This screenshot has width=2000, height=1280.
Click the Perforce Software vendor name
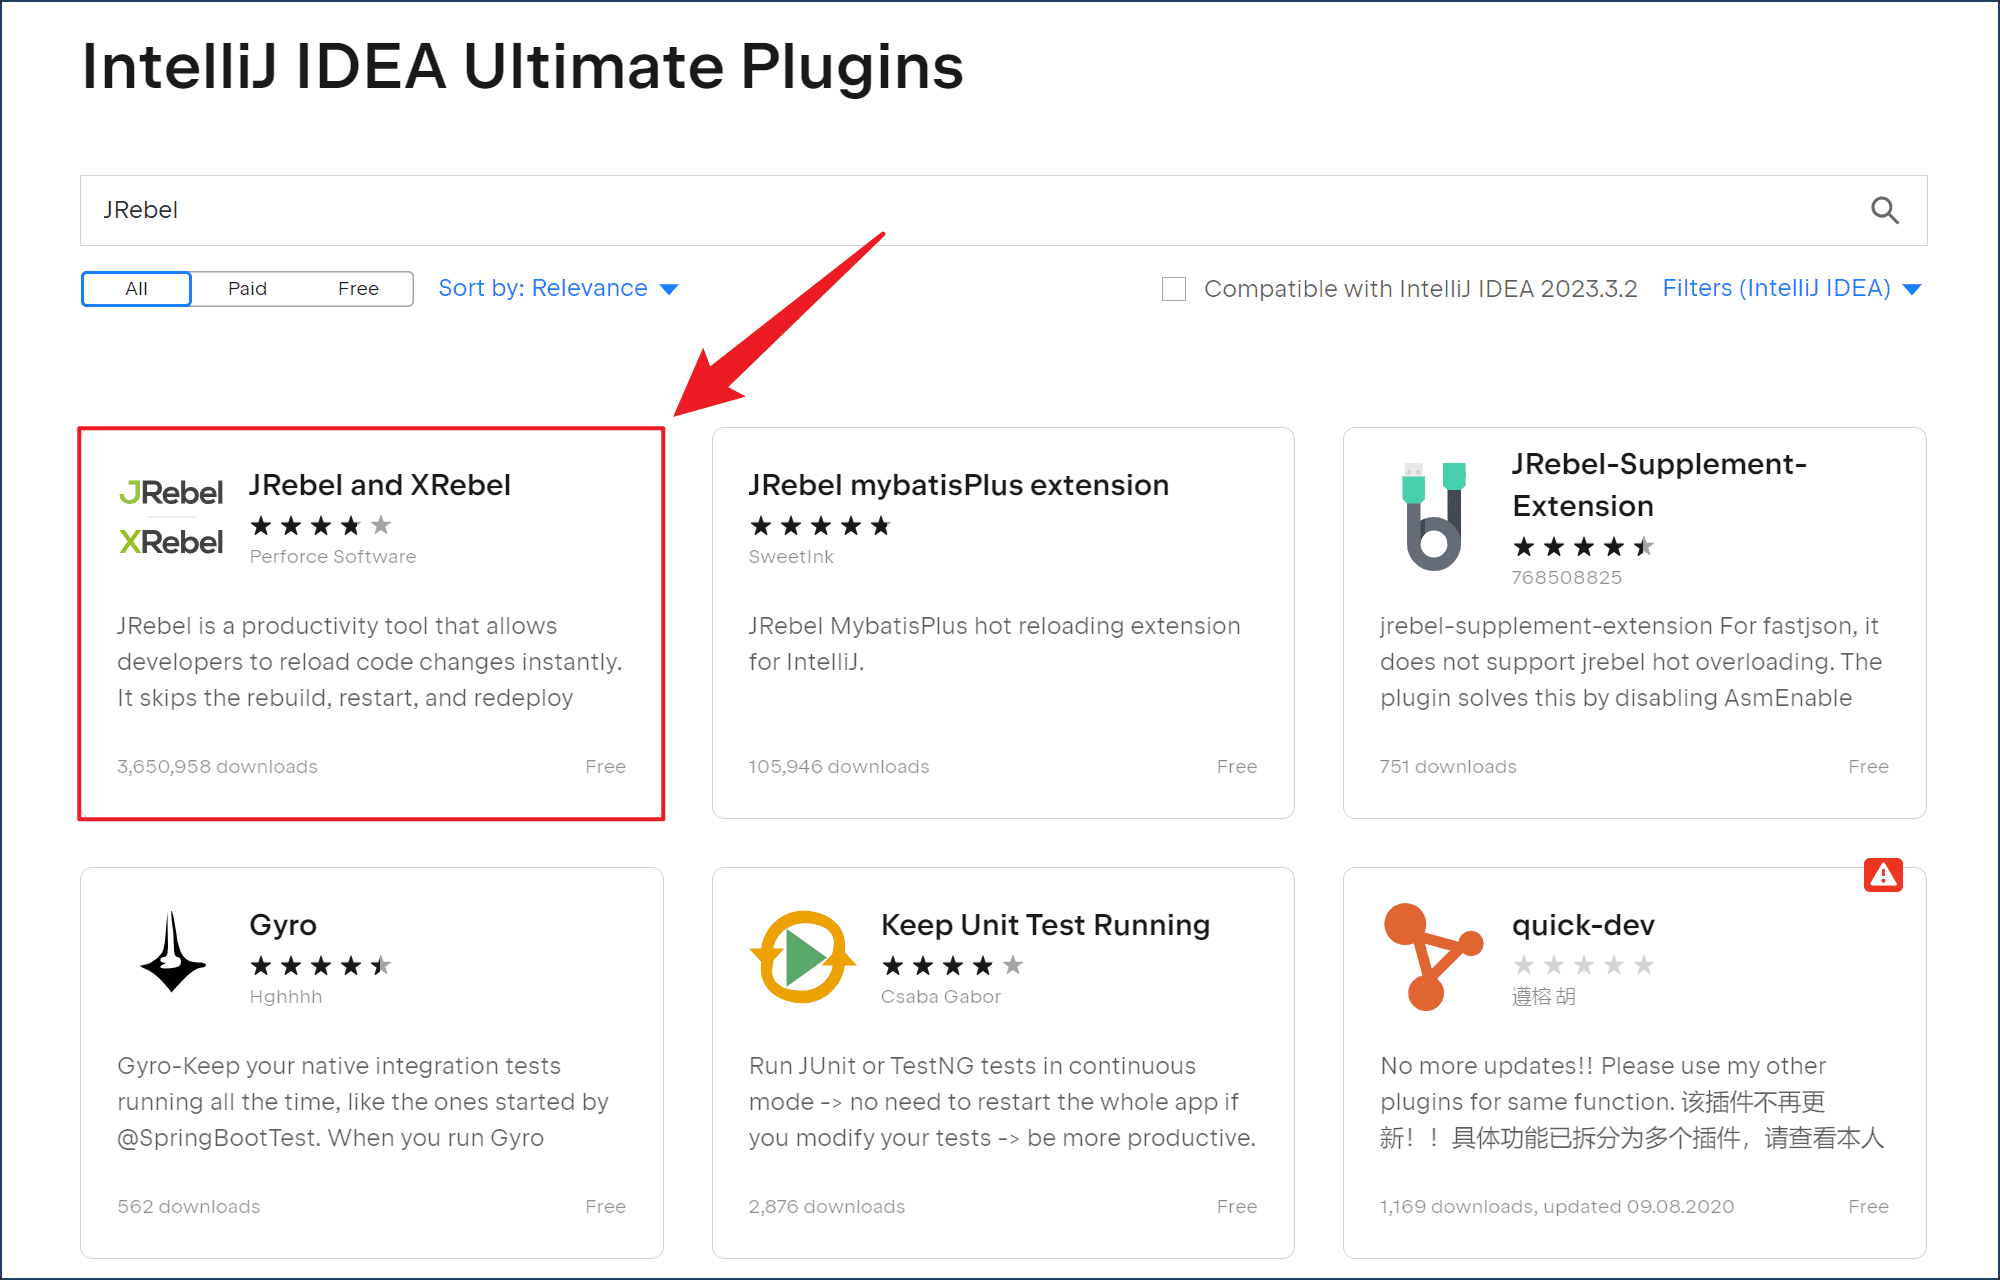coord(333,556)
